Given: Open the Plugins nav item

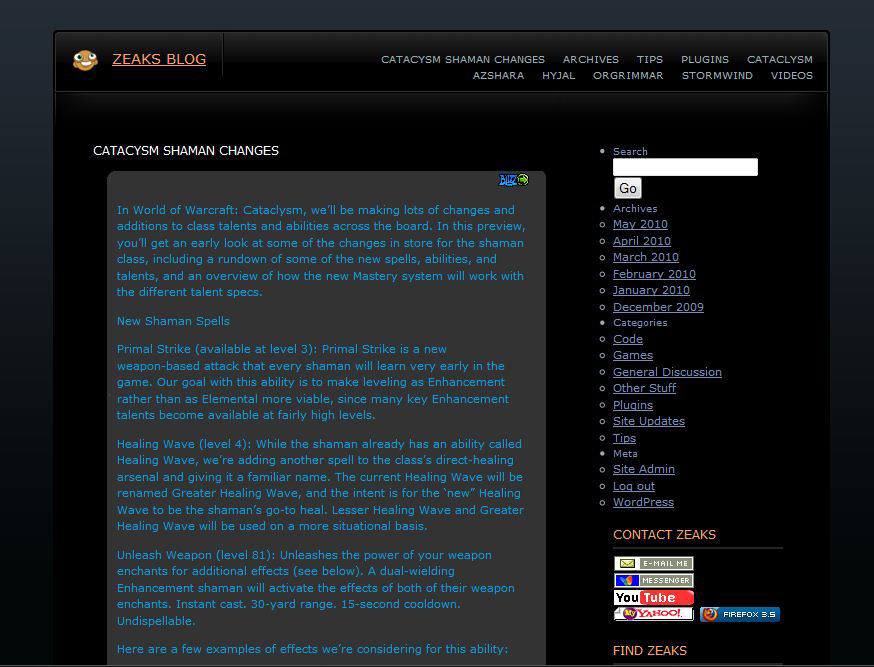Looking at the screenshot, I should point(705,60).
